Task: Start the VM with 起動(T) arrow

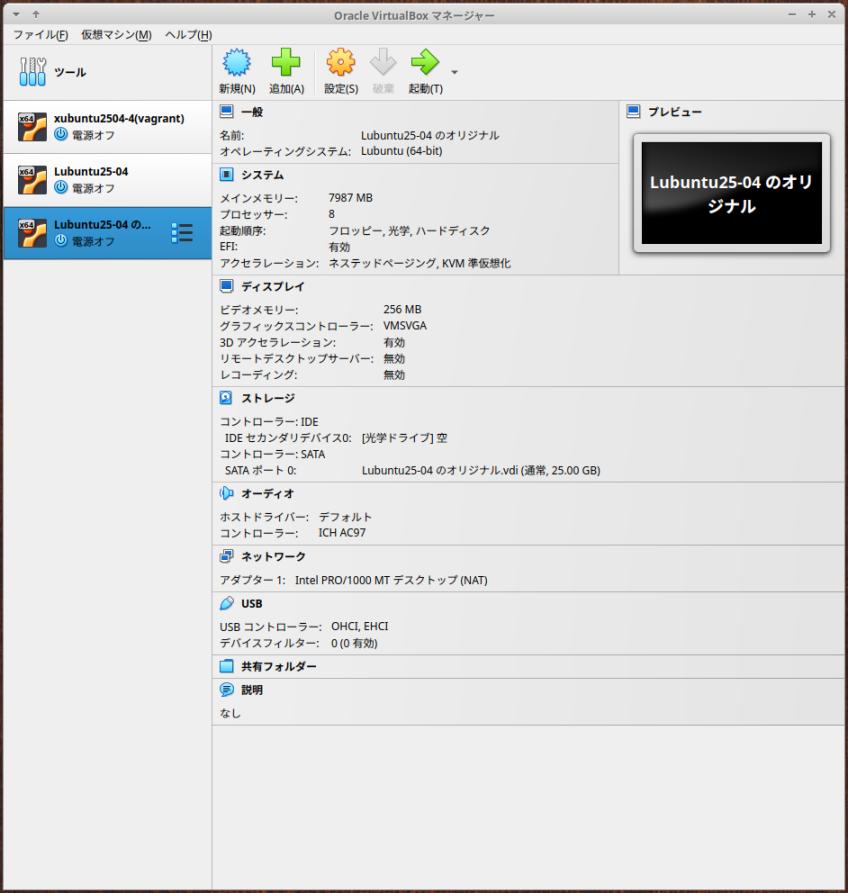Action: [425, 62]
